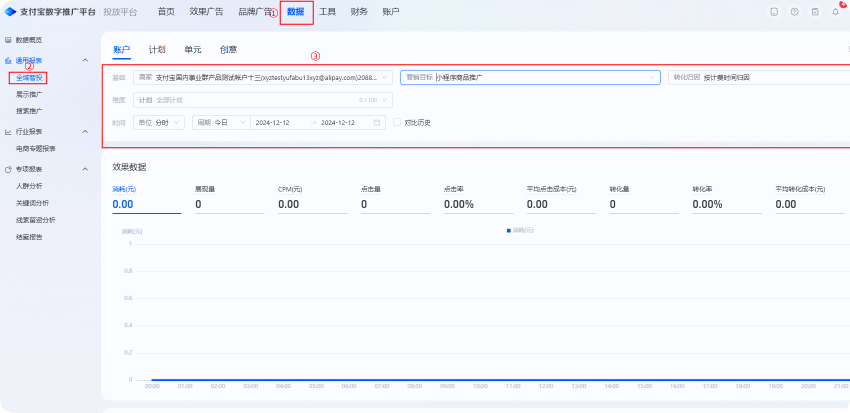
Task: Open the 计划 全部计划 dropdown
Action: [x=263, y=100]
